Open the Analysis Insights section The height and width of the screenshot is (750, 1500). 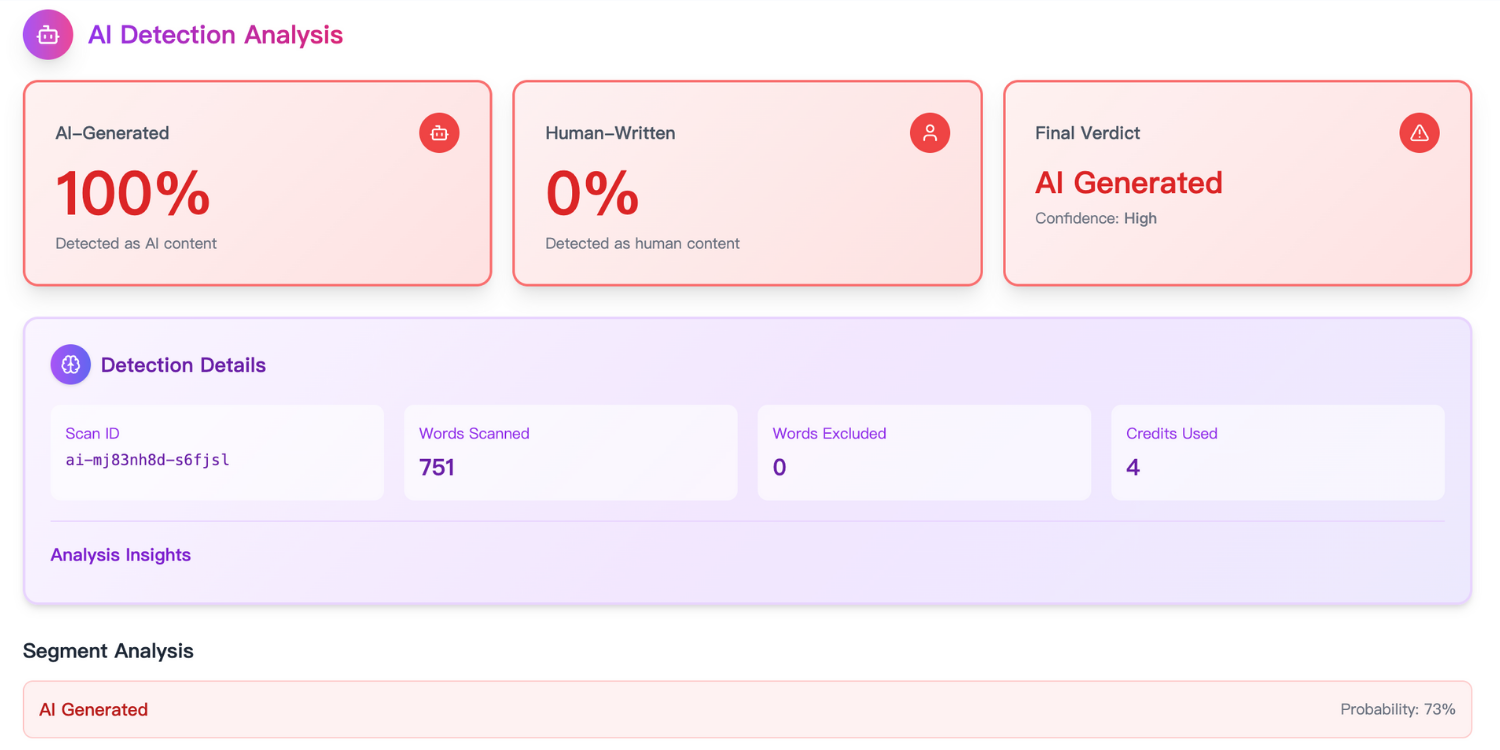point(120,555)
